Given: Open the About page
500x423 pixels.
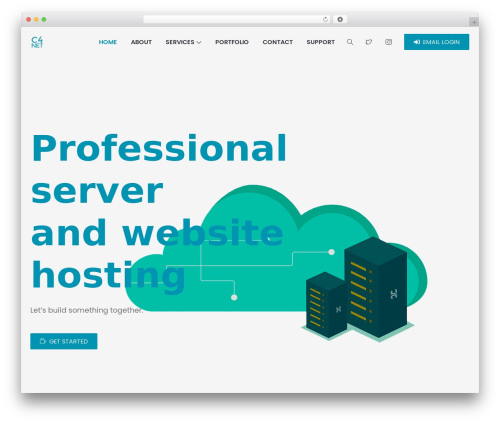Looking at the screenshot, I should pyautogui.click(x=141, y=42).
